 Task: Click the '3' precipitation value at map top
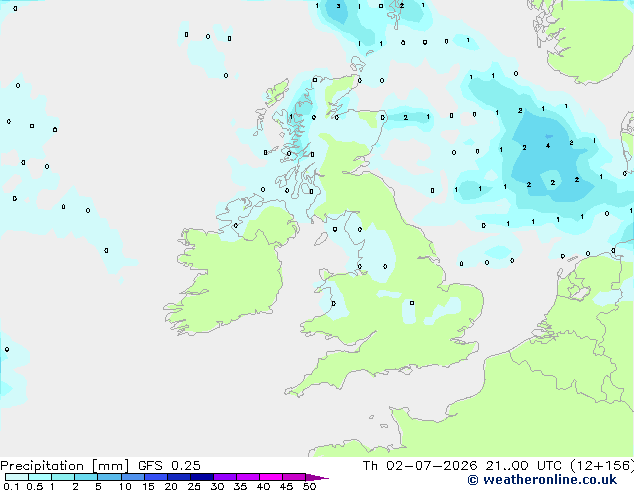(338, 6)
